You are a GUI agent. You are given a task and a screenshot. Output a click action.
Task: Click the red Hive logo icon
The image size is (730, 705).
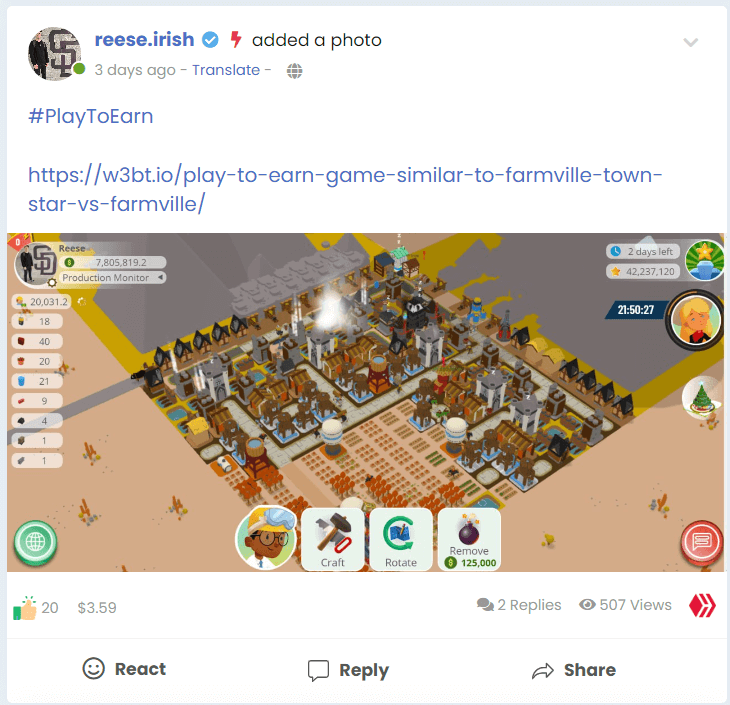[x=702, y=605]
